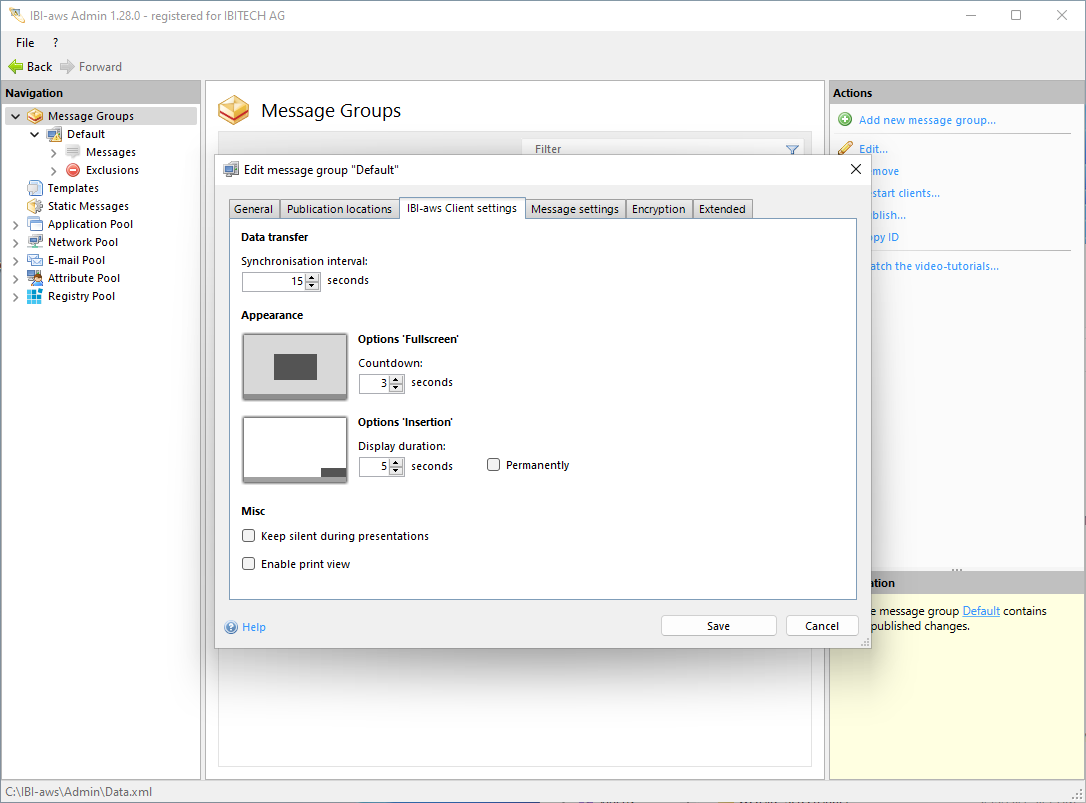Enable the Permanently checkbox

click(x=494, y=465)
